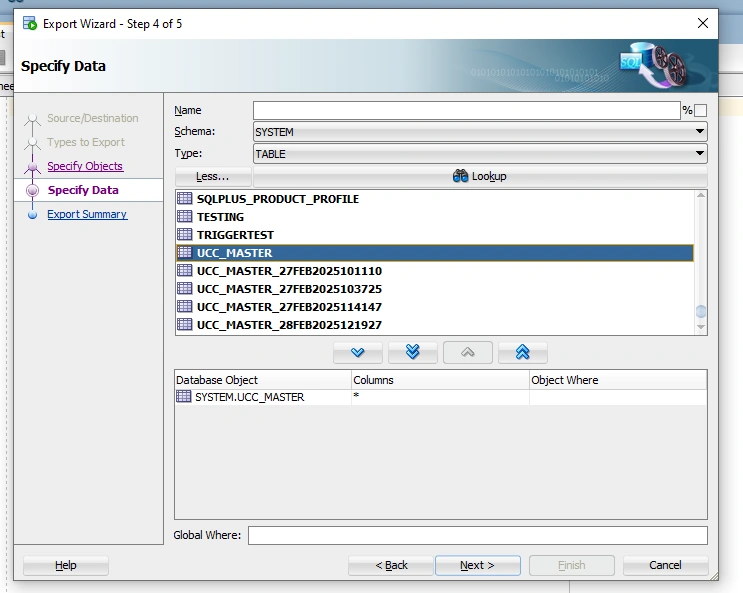Jump to the Export Summary step
743x593 pixels.
point(87,214)
